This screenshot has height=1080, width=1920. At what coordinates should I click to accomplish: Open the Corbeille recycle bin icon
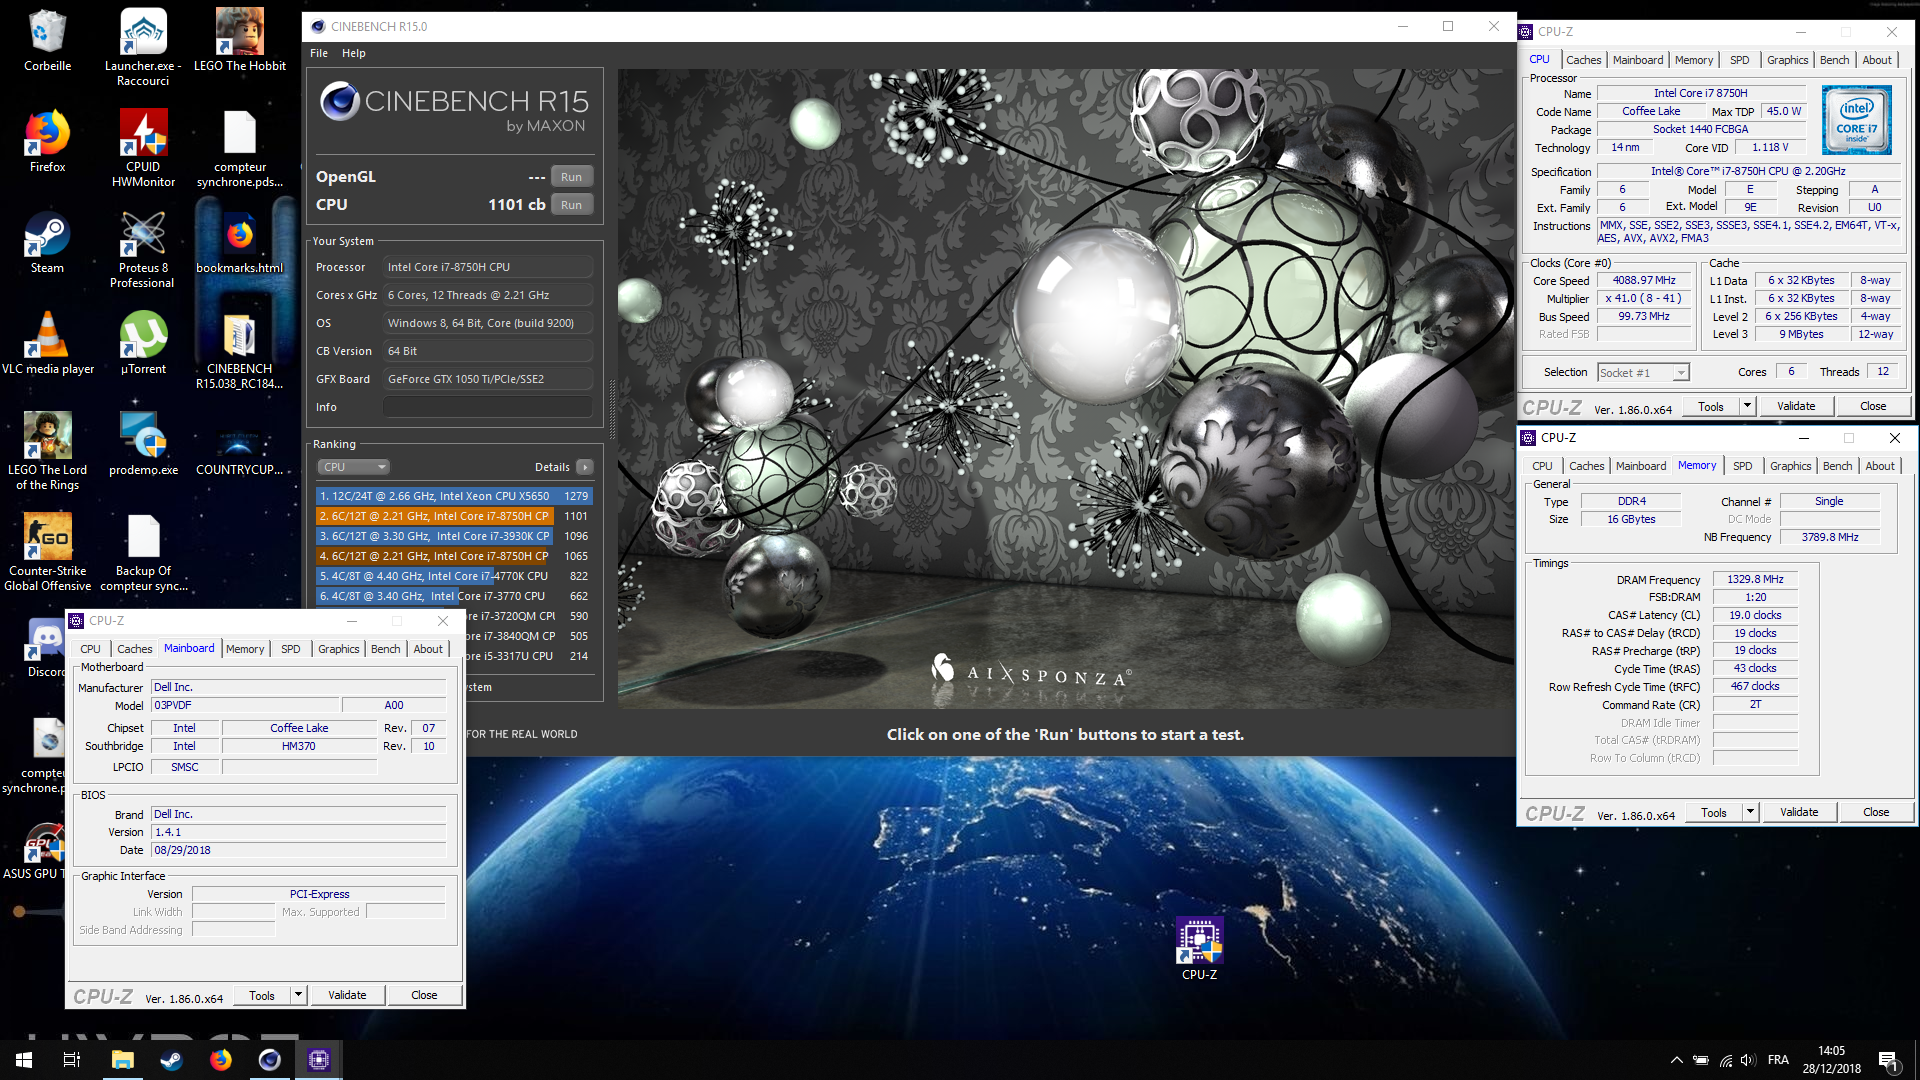(x=47, y=41)
